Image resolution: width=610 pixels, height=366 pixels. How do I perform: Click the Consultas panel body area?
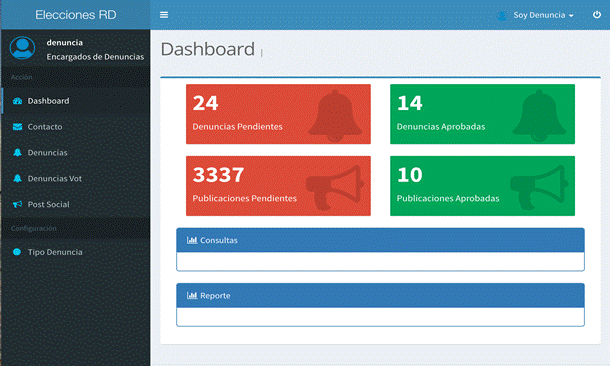pyautogui.click(x=380, y=261)
